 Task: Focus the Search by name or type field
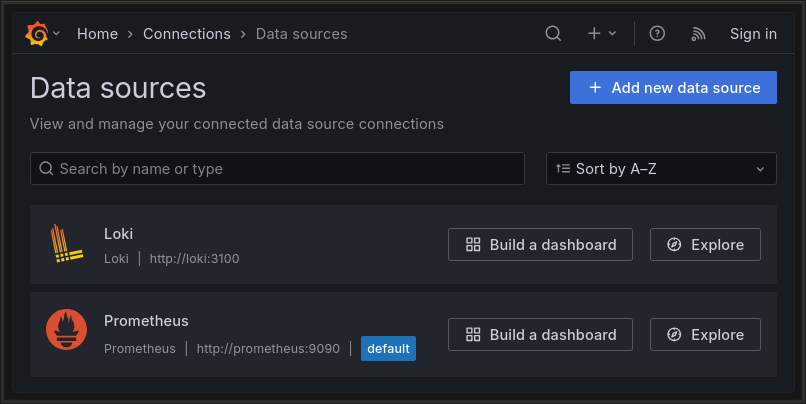pyautogui.click(x=277, y=169)
